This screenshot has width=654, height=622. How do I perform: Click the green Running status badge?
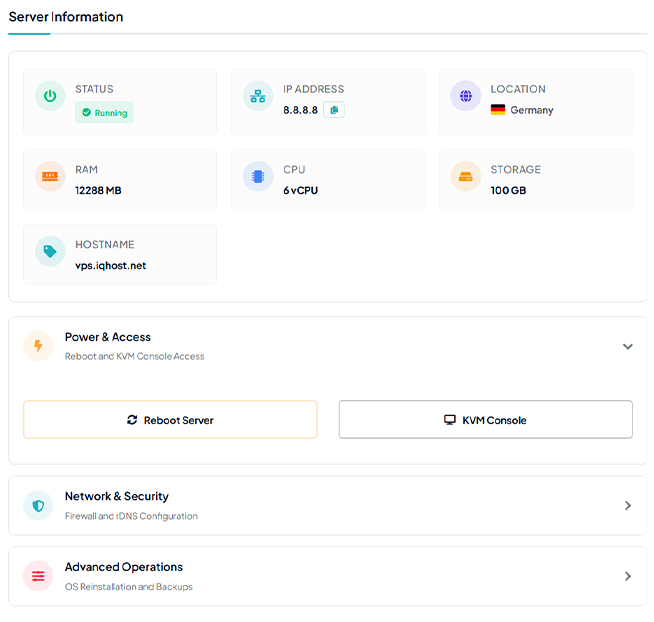104,113
